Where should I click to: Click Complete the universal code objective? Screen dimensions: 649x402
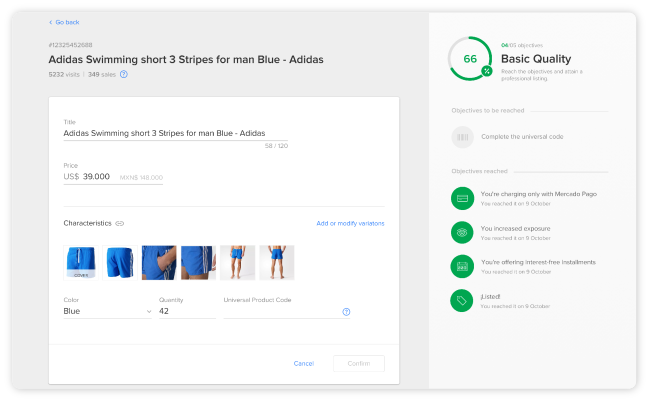click(x=522, y=137)
